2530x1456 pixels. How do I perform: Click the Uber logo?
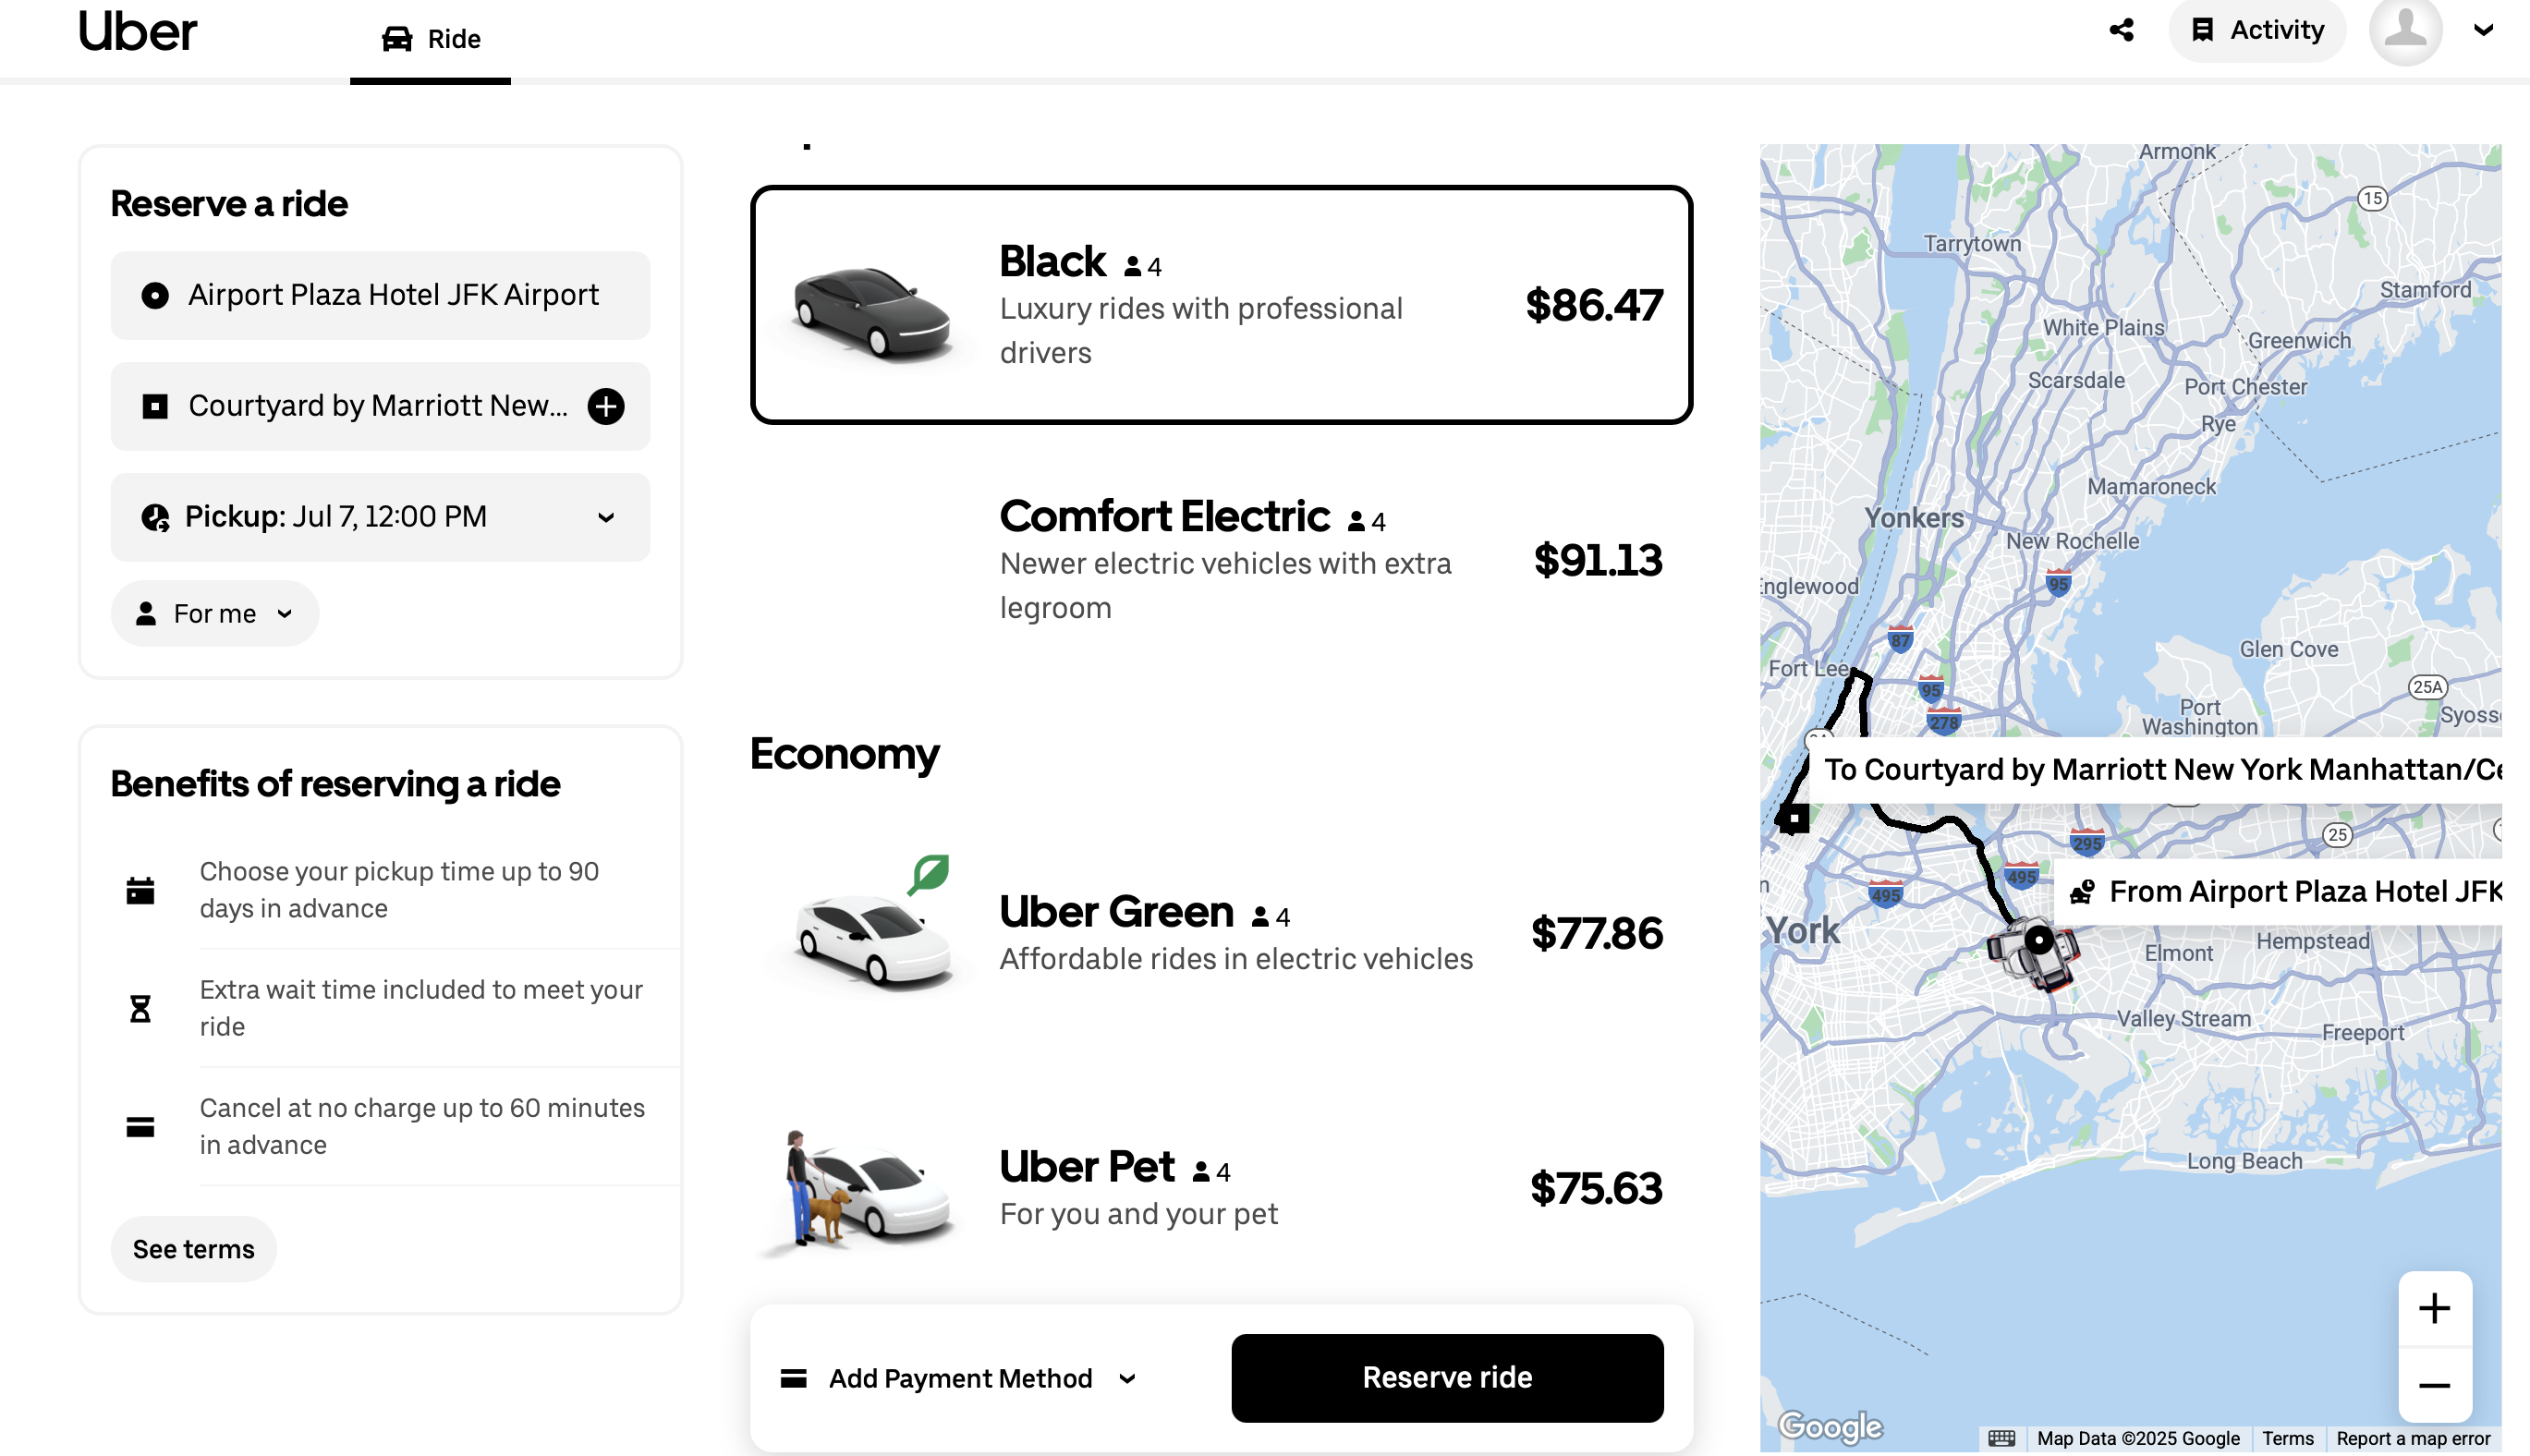(x=137, y=31)
